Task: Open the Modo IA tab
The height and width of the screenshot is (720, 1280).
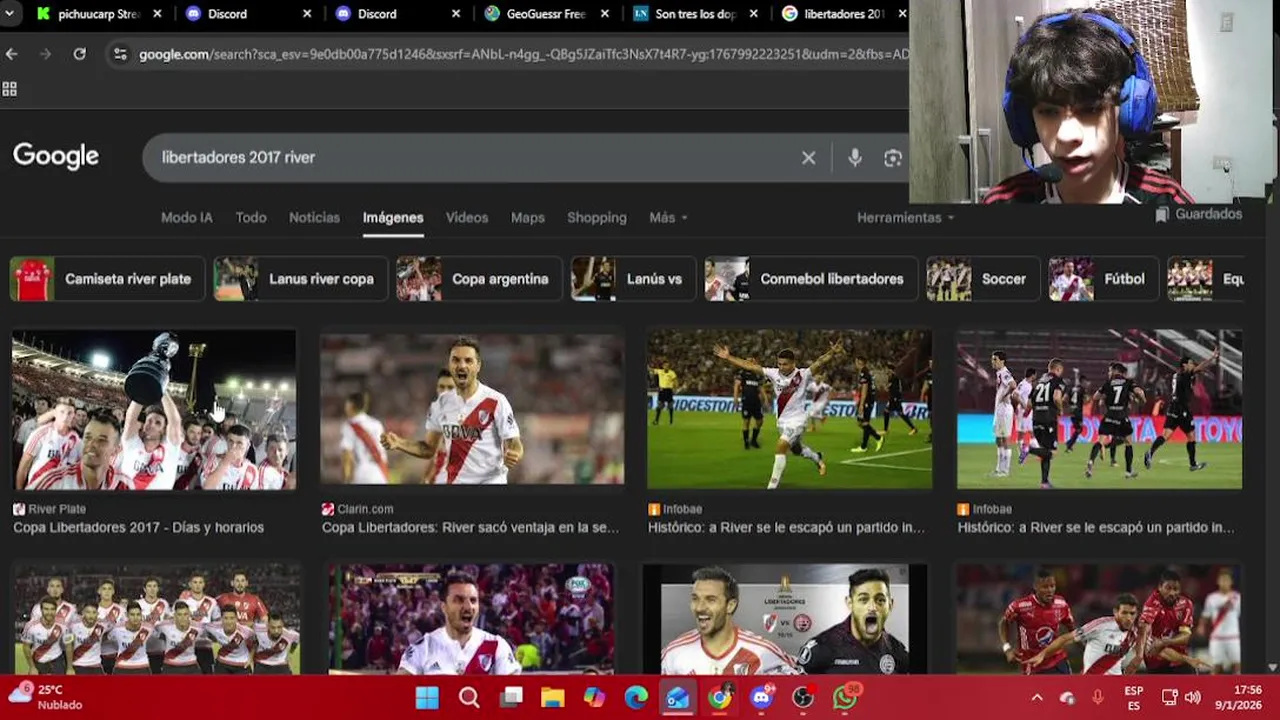Action: [187, 217]
